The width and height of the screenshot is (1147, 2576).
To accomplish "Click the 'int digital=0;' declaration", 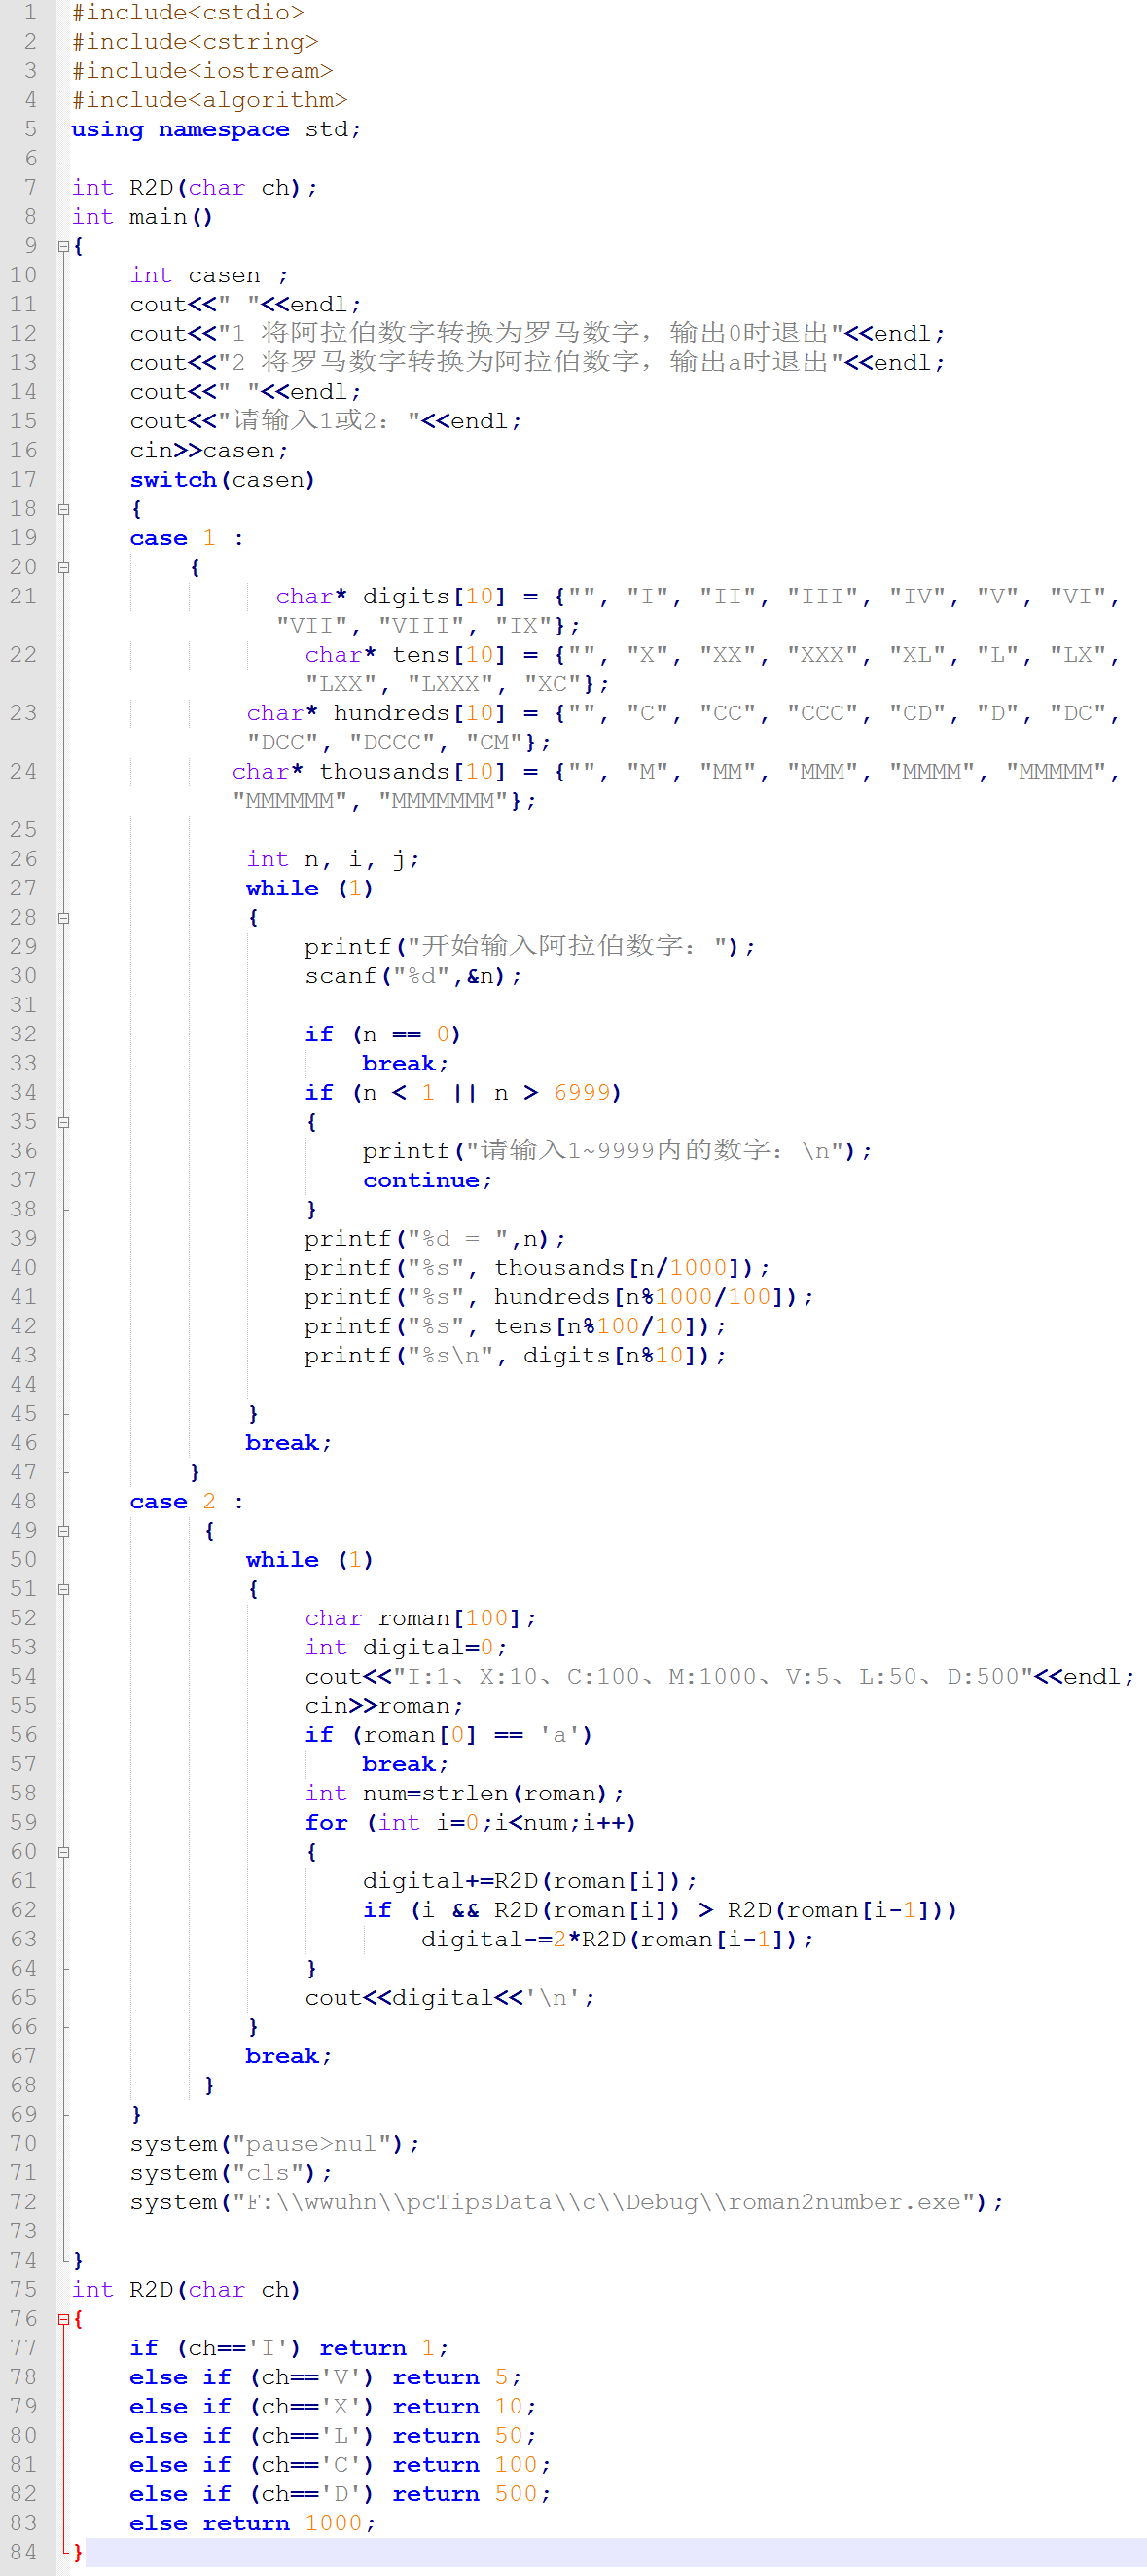I will coord(406,1648).
